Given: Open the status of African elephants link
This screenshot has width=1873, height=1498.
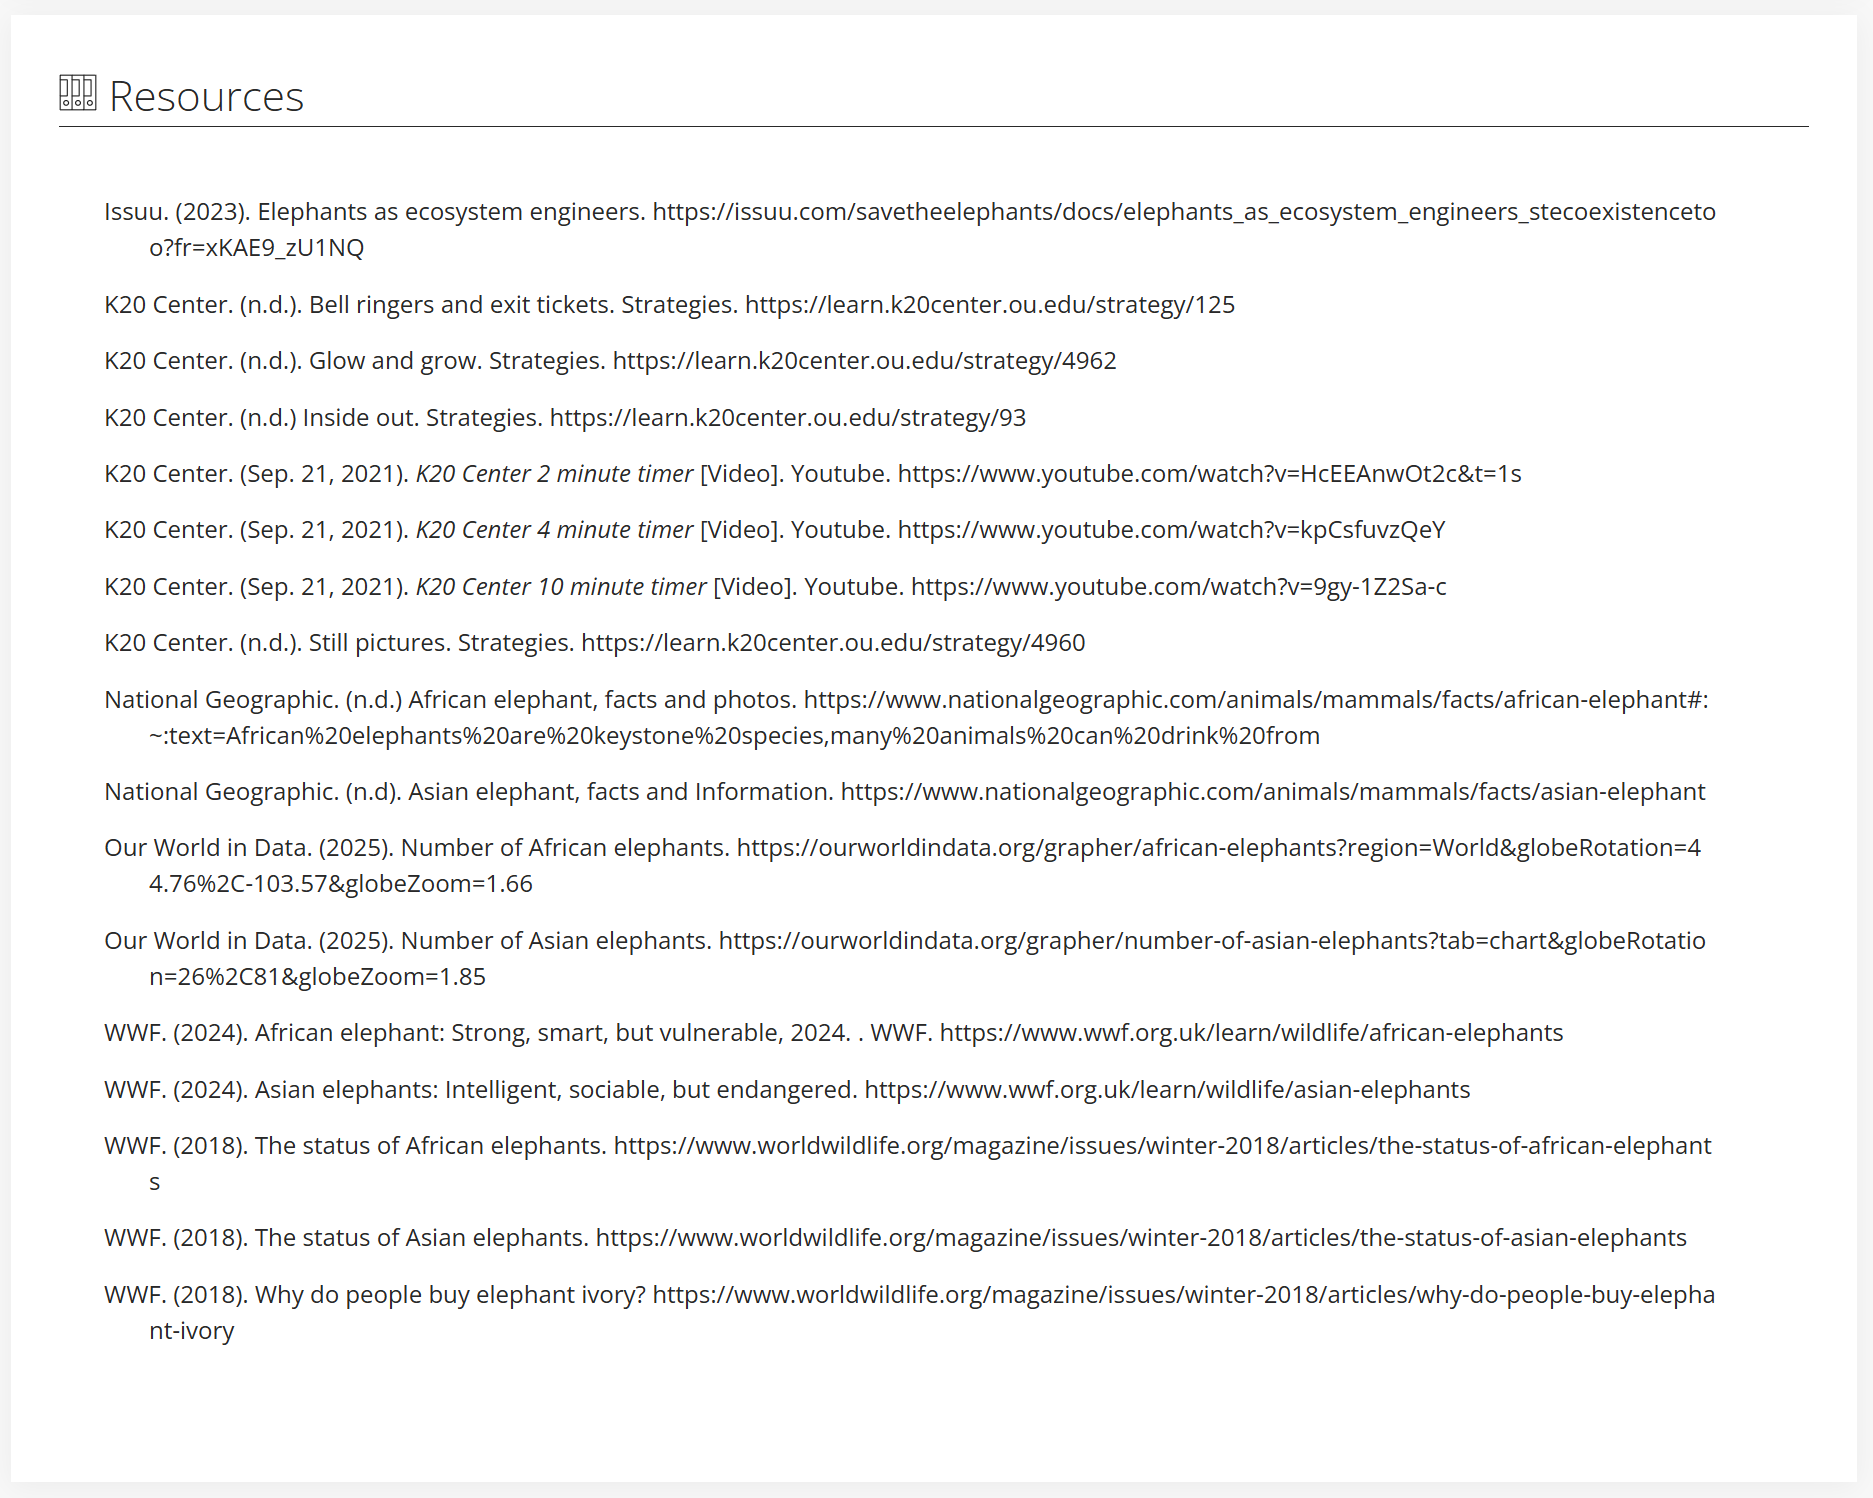Looking at the screenshot, I should coord(1162,1146).
